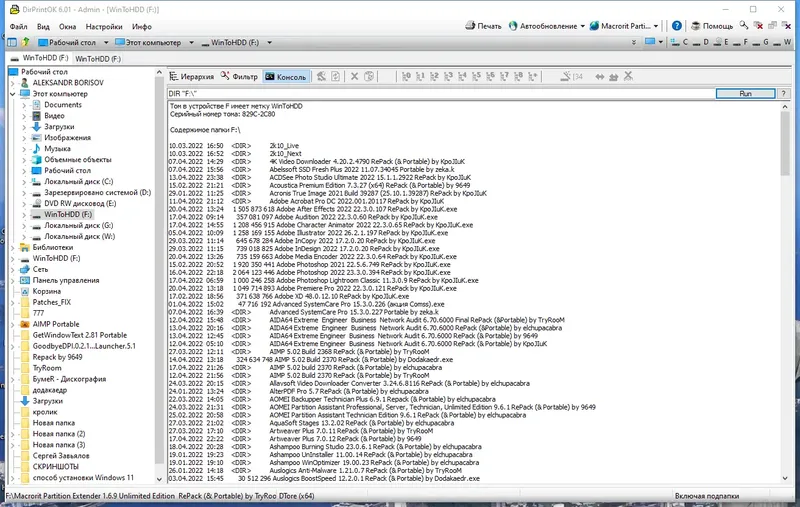Open the WinToHDD (F:) address dropdown arrow
800x507 pixels.
pos(269,43)
